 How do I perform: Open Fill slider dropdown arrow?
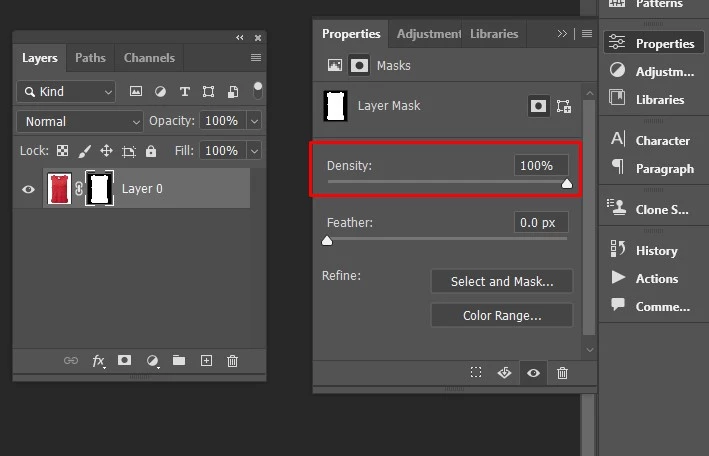pyautogui.click(x=255, y=151)
